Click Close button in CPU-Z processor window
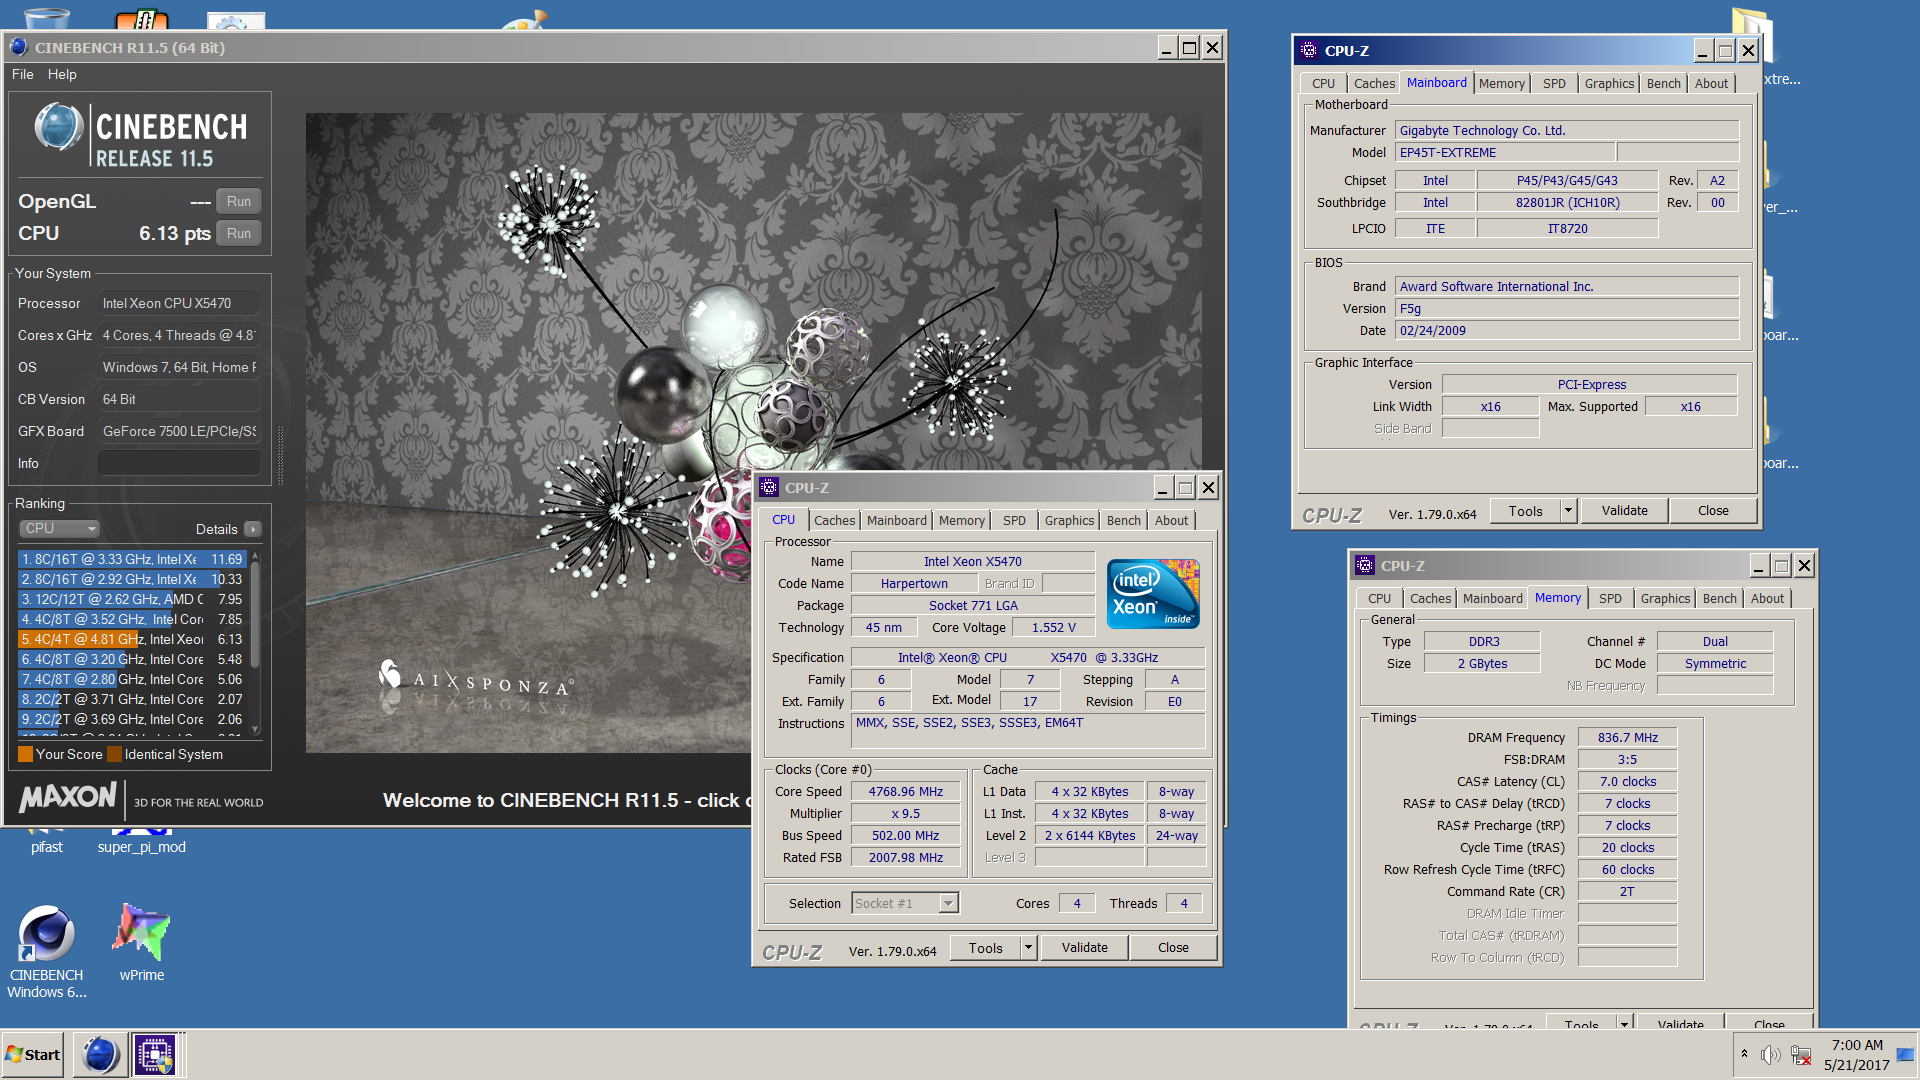This screenshot has height=1080, width=1920. tap(1173, 947)
